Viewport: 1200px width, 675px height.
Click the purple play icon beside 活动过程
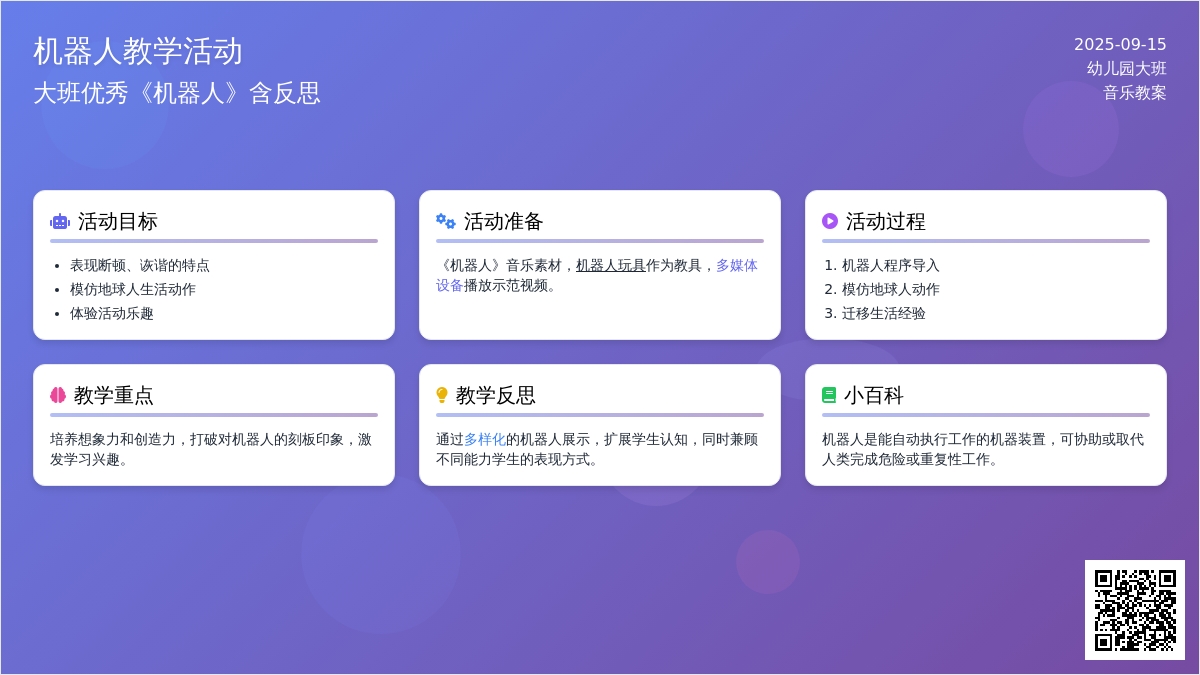pos(830,221)
